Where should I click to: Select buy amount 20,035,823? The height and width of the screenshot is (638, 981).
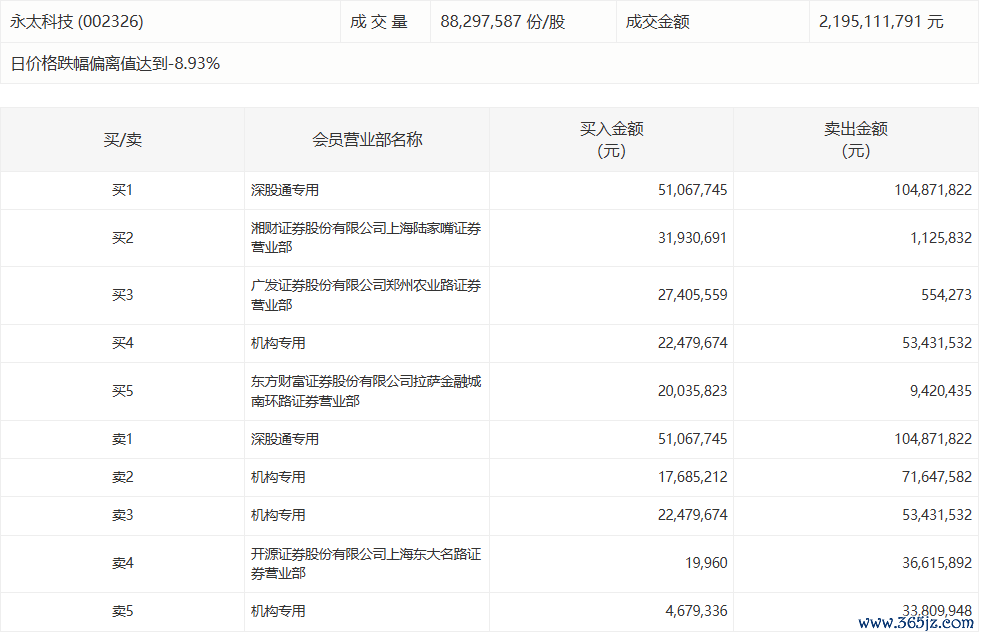click(693, 392)
